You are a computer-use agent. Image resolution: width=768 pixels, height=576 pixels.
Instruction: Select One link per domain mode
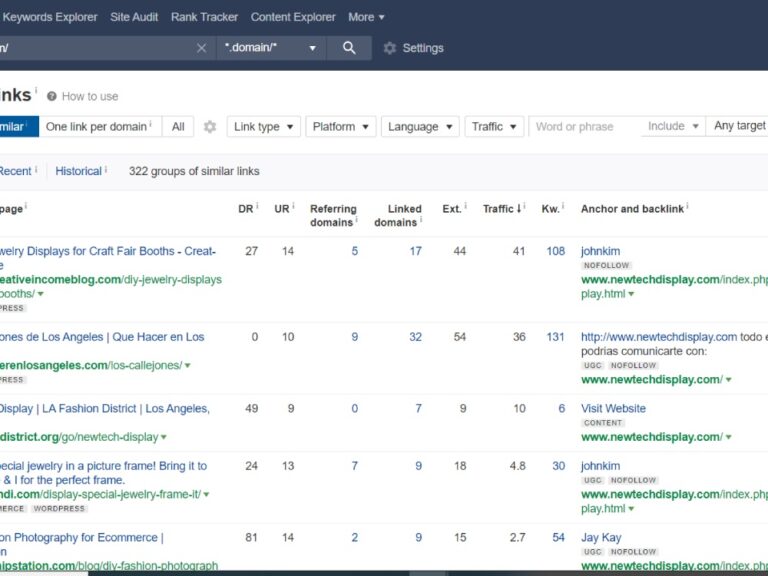coord(100,127)
